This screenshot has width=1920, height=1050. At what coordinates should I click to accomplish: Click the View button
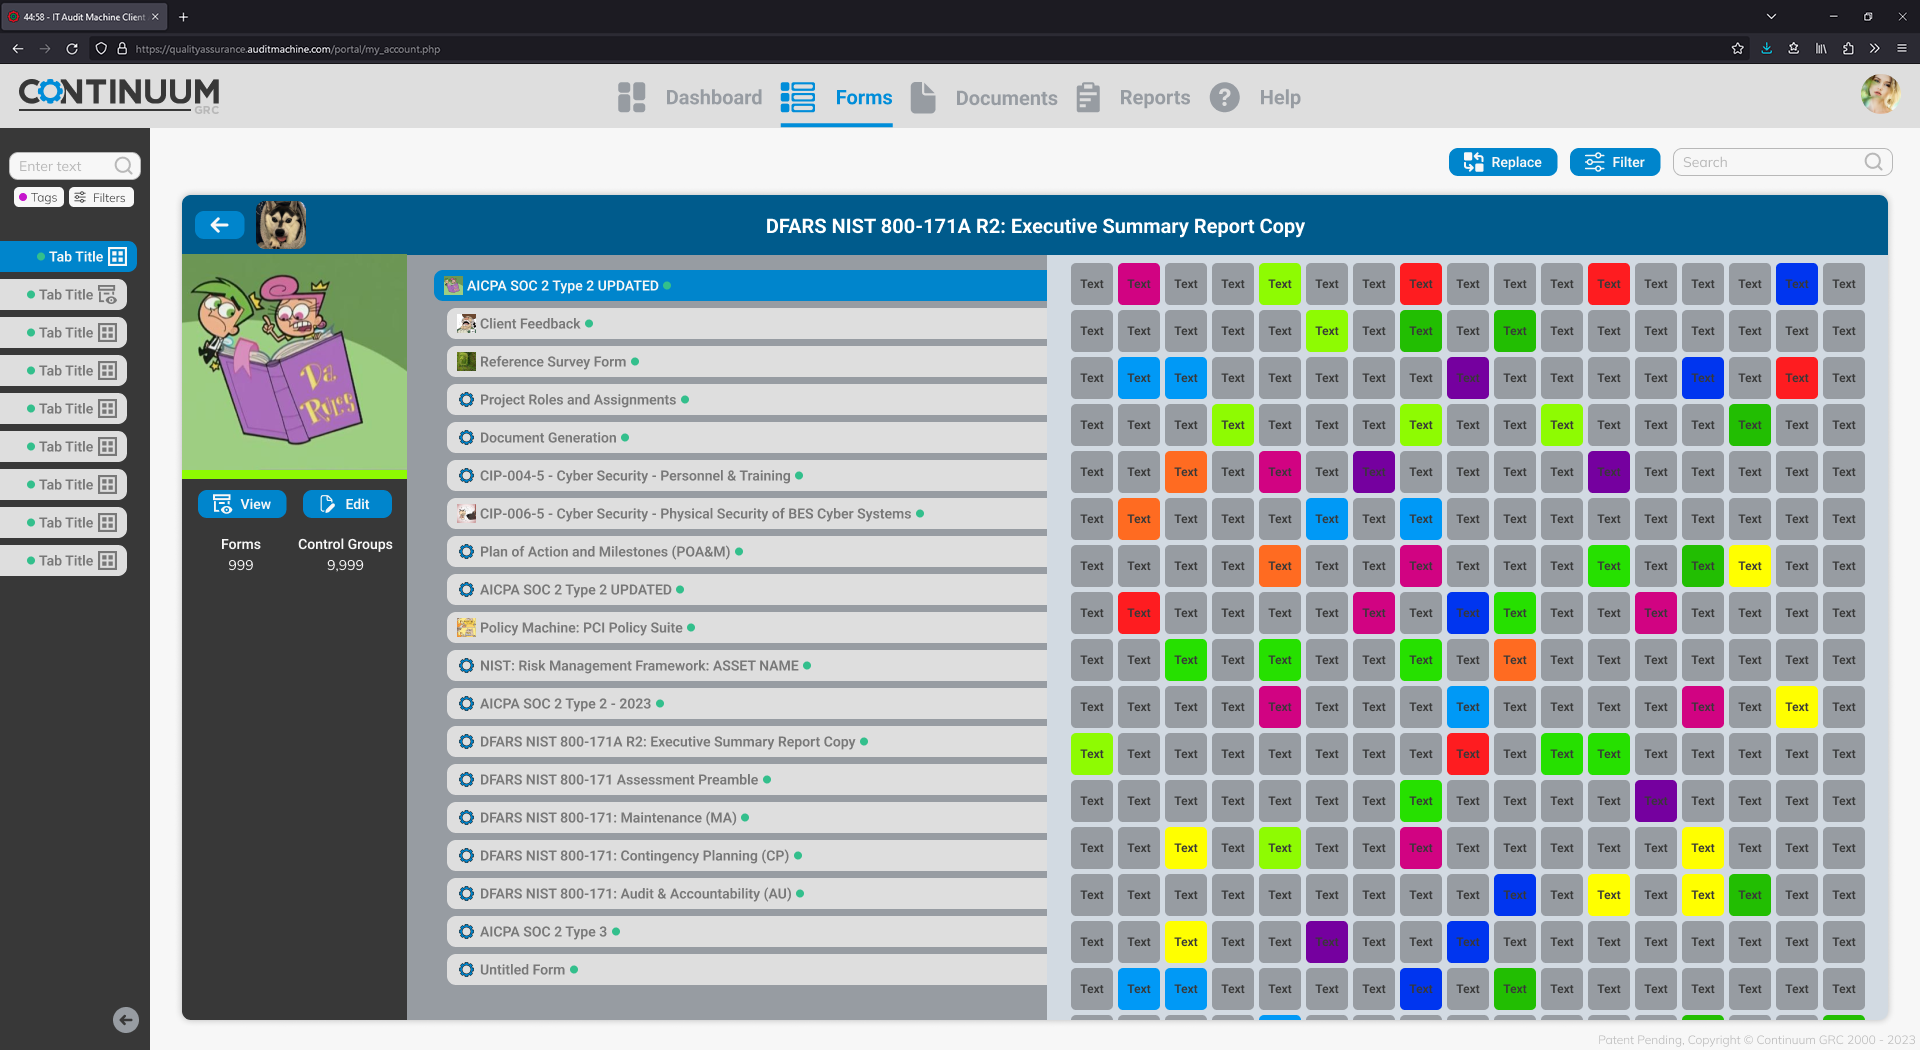tap(242, 504)
